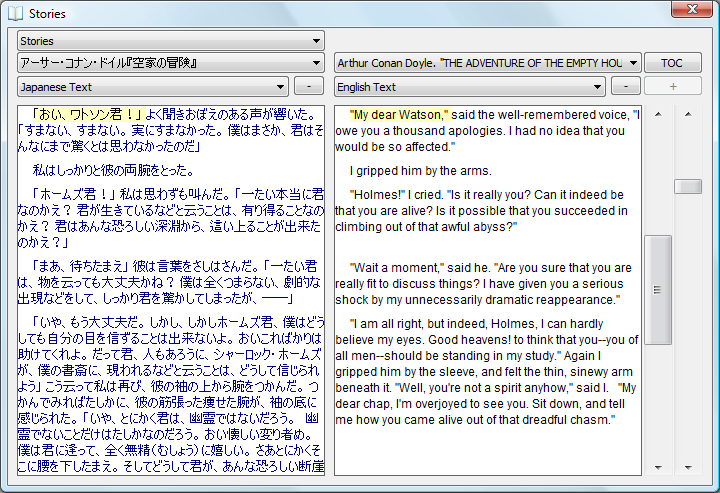Click the outer scrollbar down arrow
The image size is (720, 493).
point(688,467)
